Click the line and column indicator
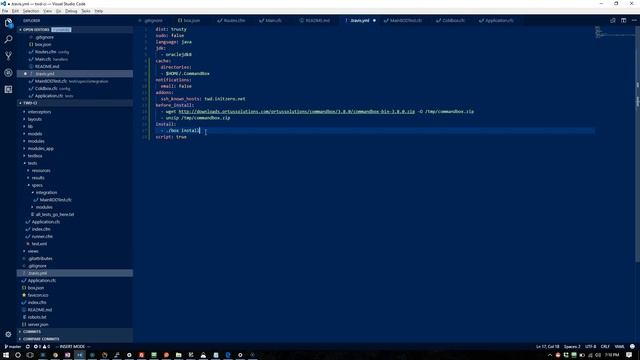The width and height of the screenshot is (640, 360). [x=547, y=347]
